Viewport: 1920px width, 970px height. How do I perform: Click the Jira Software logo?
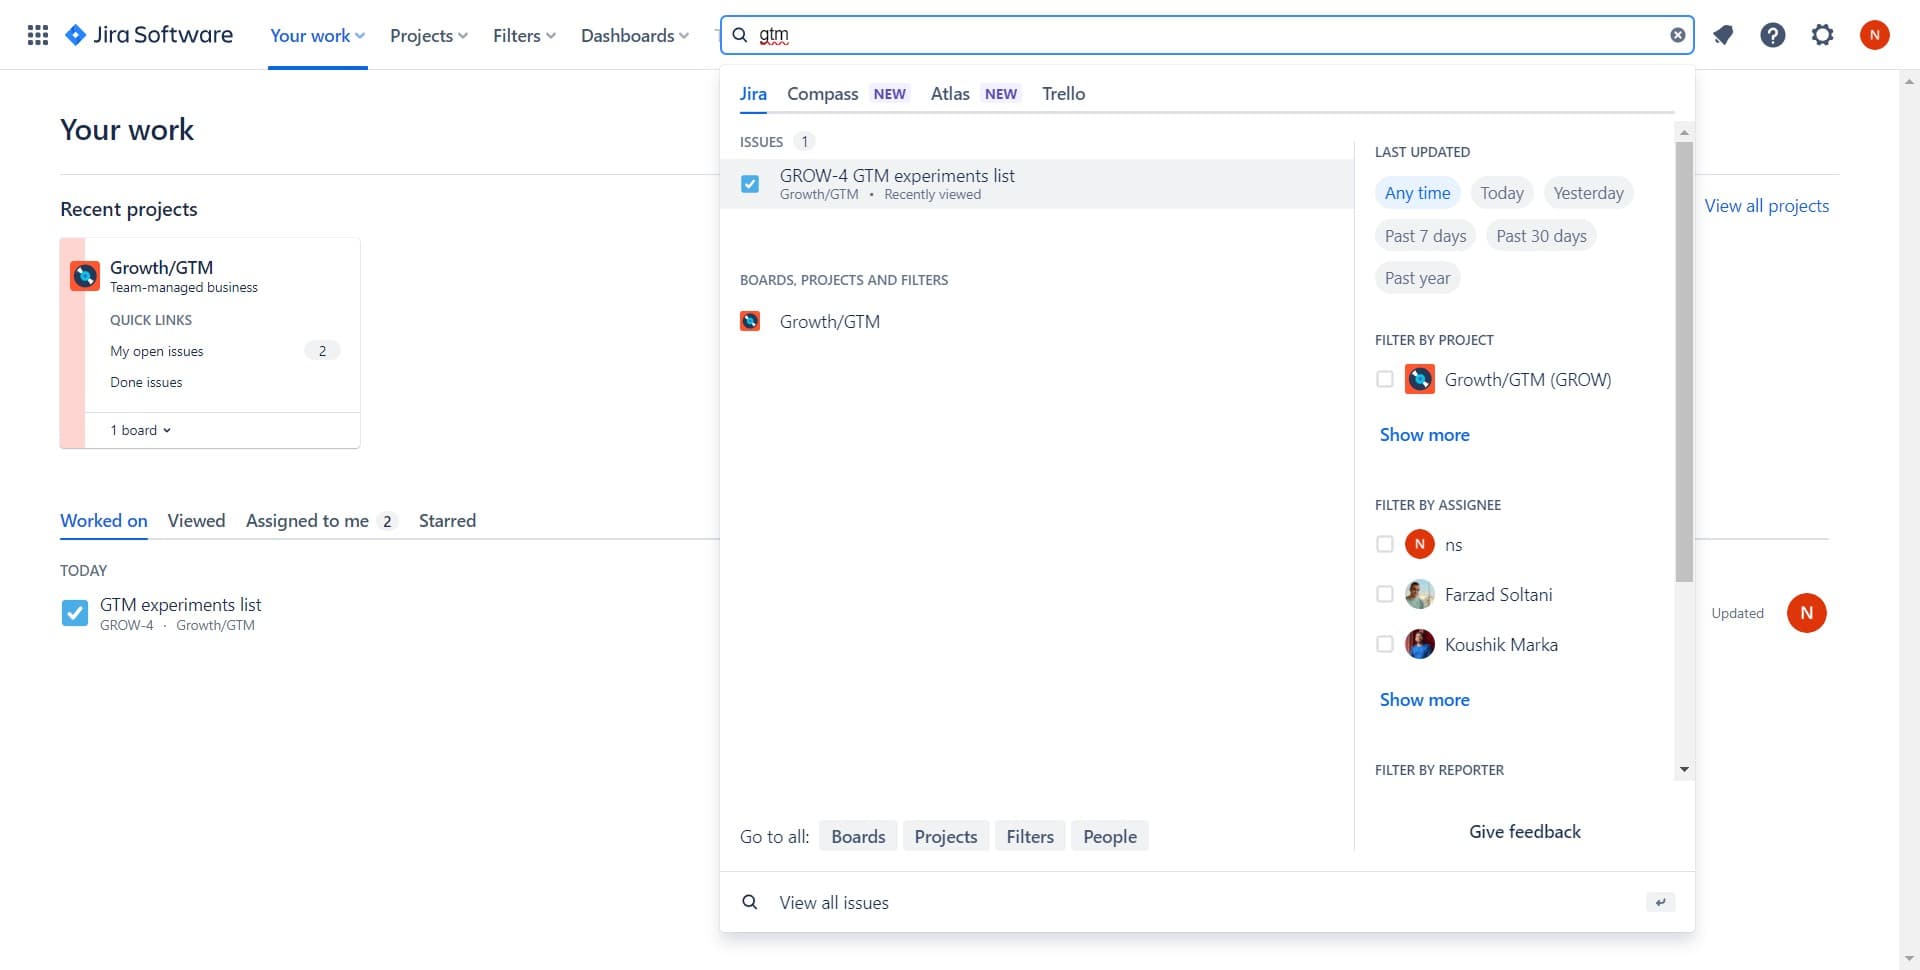pos(149,35)
